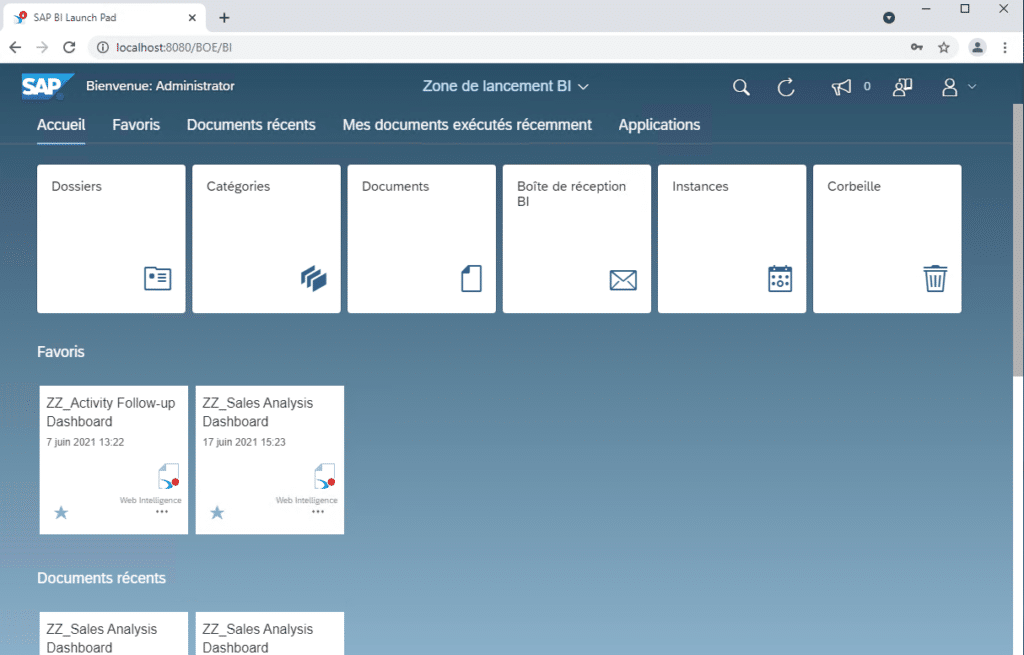The image size is (1024, 655).
Task: Click the browser forward arrow
Action: (42, 47)
